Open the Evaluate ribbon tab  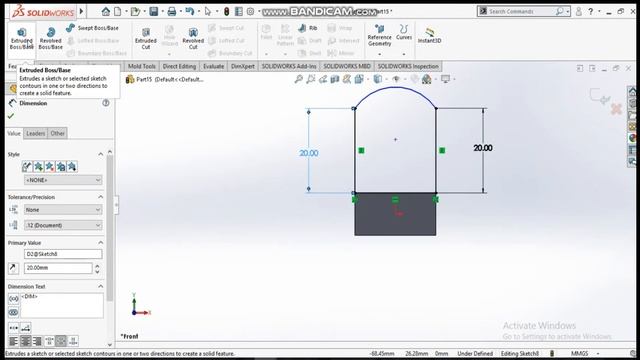(213, 66)
